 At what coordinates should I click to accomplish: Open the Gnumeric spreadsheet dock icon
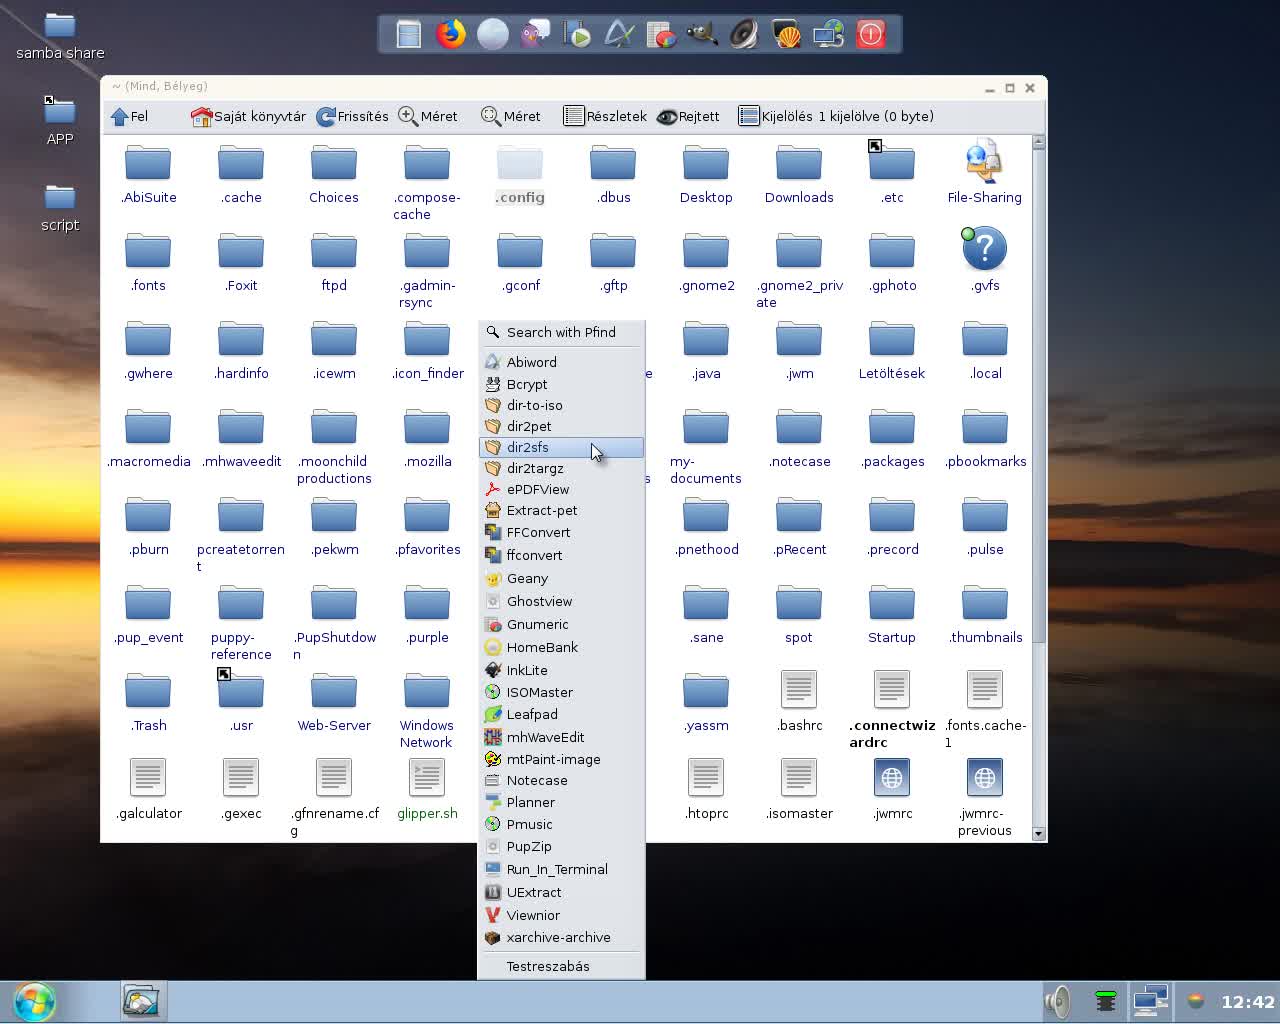tap(661, 34)
